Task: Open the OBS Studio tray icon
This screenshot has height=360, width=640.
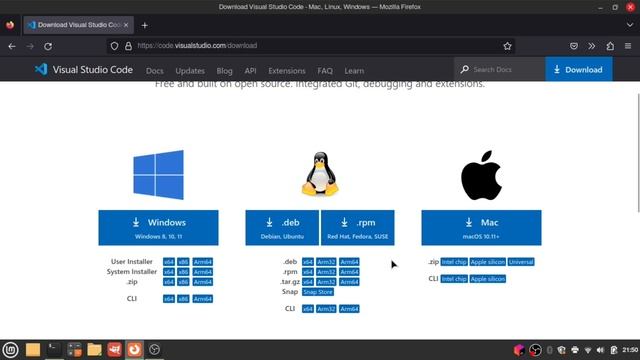Action: pos(535,350)
